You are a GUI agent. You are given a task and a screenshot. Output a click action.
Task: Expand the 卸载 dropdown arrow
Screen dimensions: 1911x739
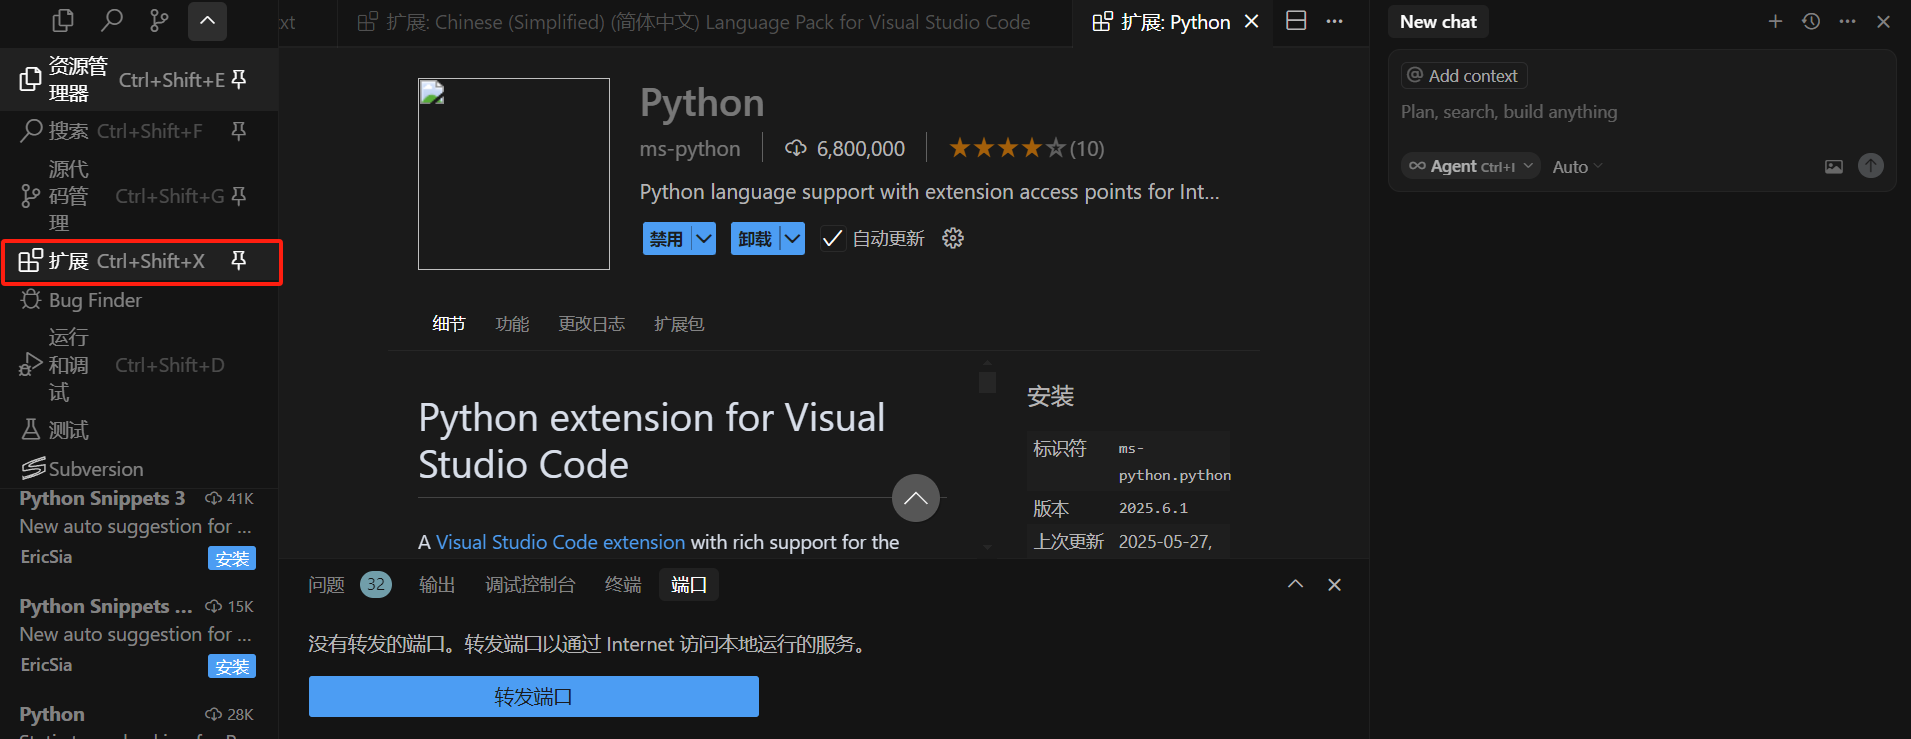click(x=793, y=239)
